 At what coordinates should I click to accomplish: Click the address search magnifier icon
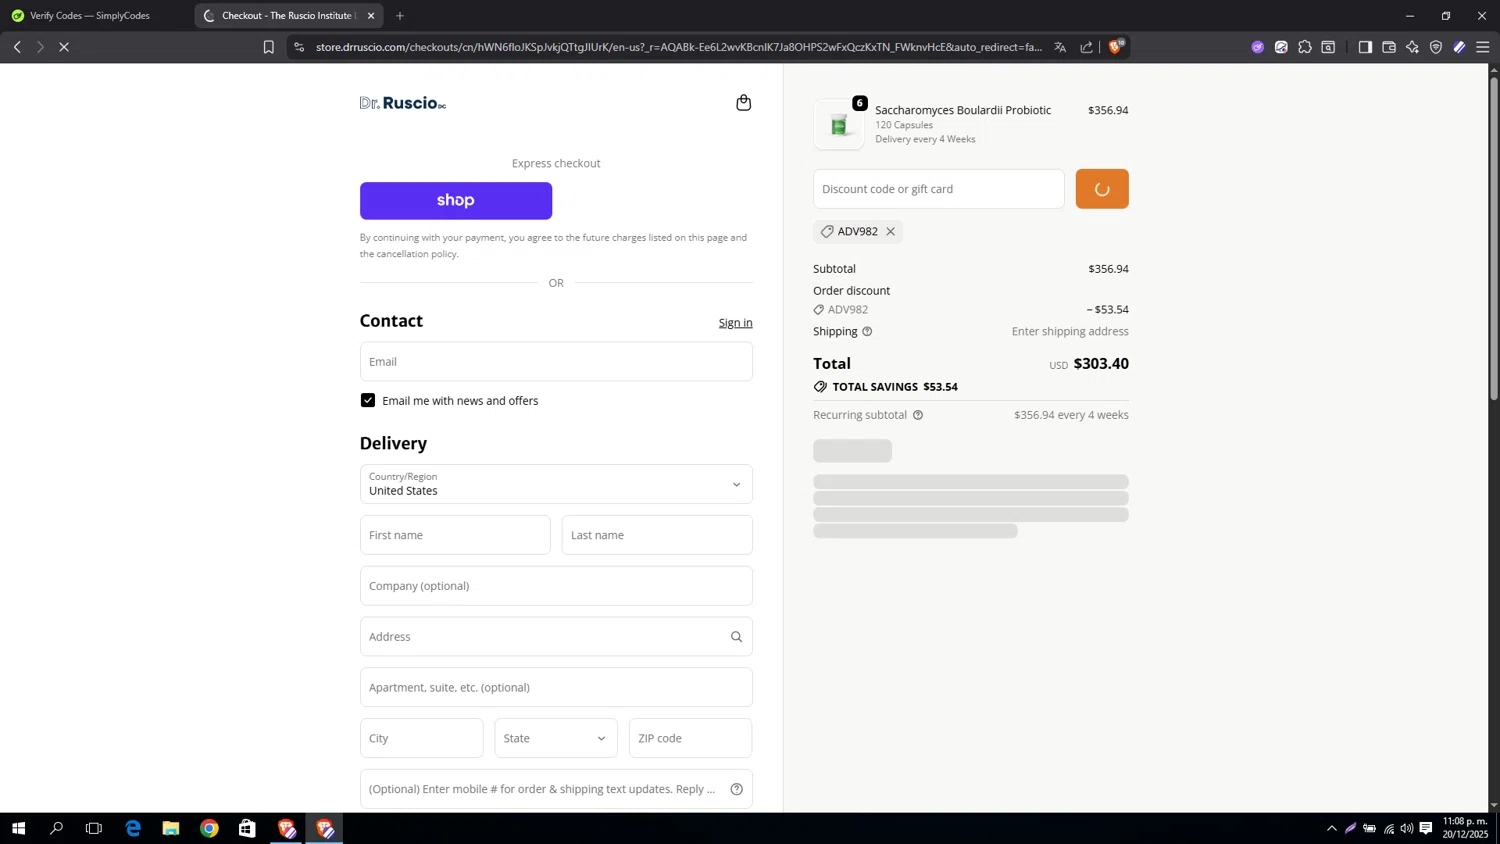[736, 637]
